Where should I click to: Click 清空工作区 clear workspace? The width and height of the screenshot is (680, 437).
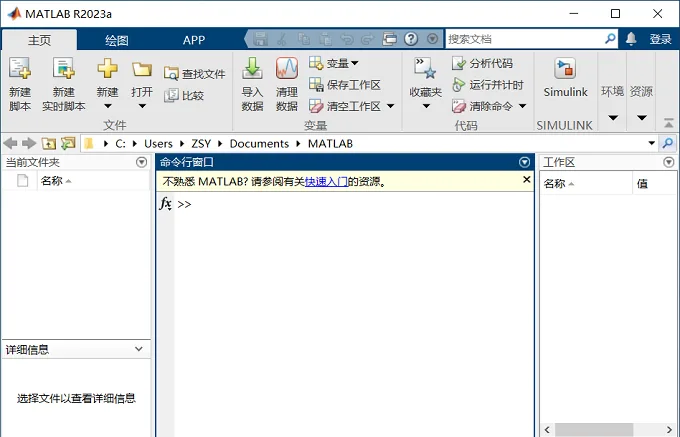click(345, 106)
